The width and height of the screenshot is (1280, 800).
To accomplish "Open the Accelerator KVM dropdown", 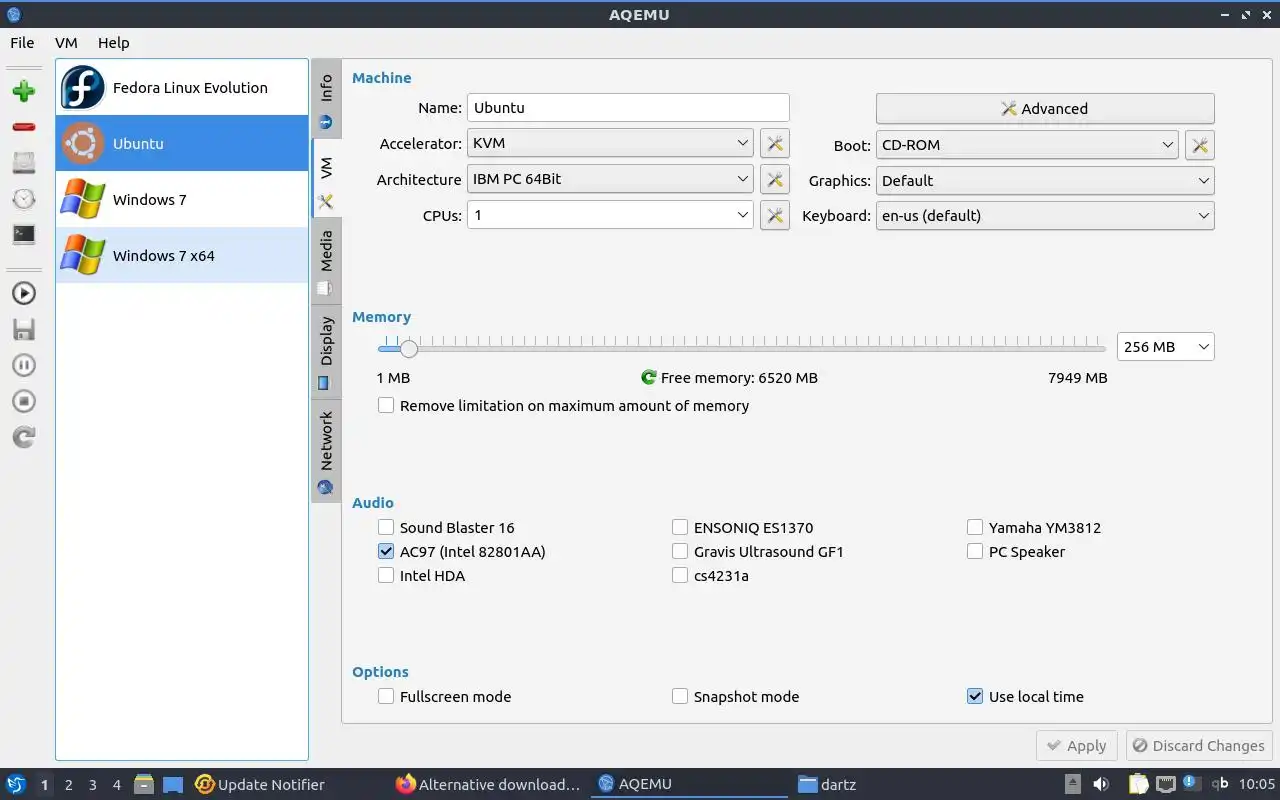I will (610, 143).
